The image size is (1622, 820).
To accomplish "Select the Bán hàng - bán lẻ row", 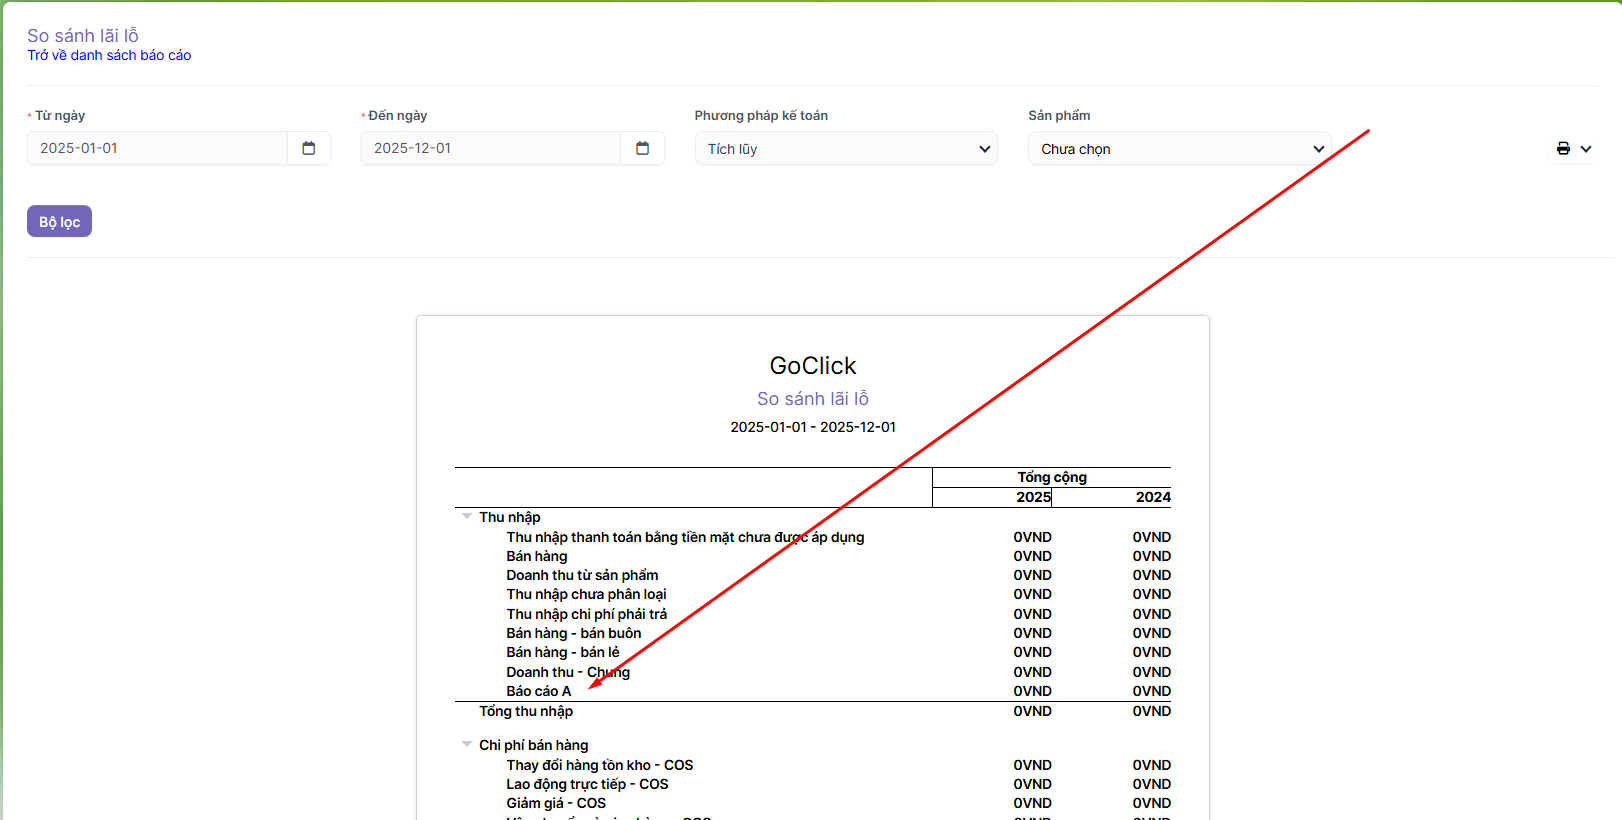I will [x=563, y=652].
